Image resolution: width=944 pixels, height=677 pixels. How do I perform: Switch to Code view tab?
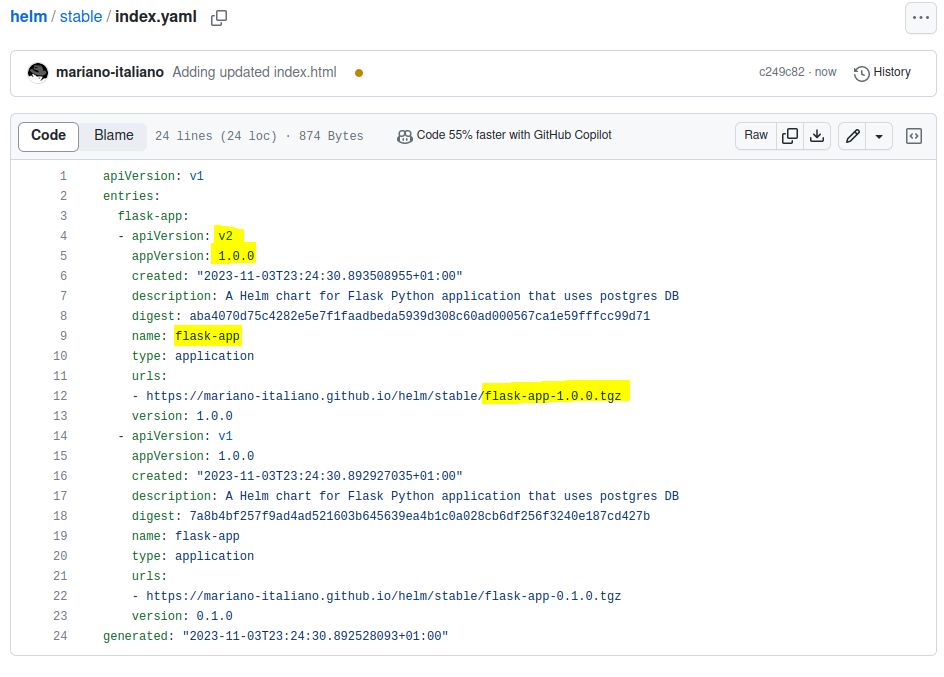tap(48, 136)
